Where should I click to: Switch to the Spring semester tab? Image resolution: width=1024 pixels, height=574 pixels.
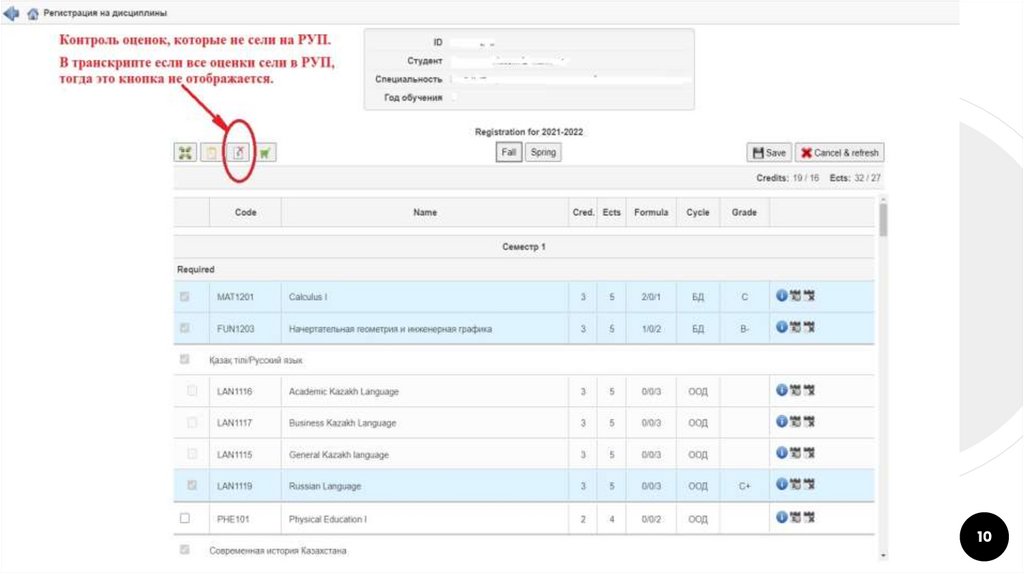[543, 152]
